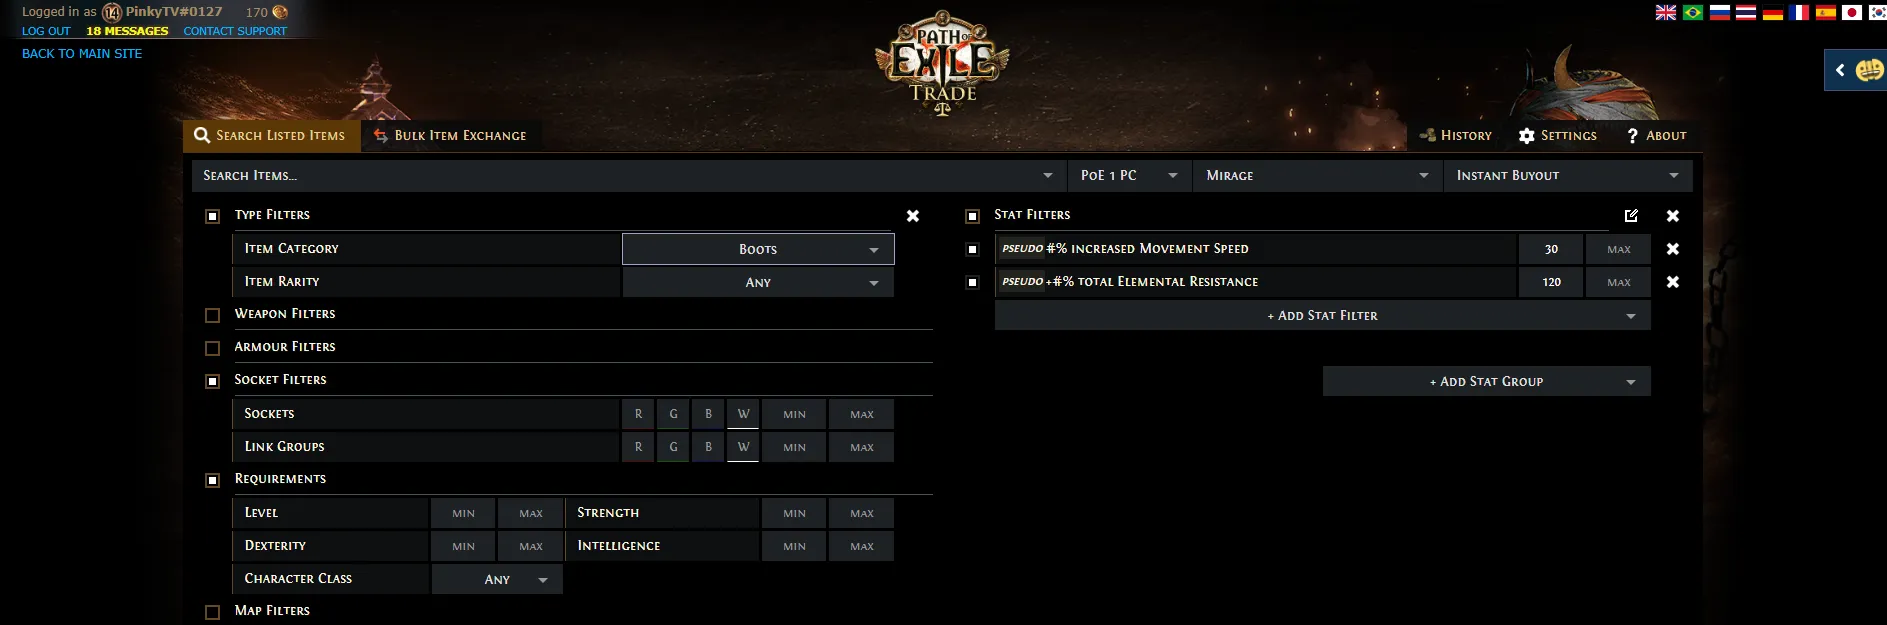Click the Movement Speed min value 30
This screenshot has width=1887, height=625.
[x=1551, y=249]
